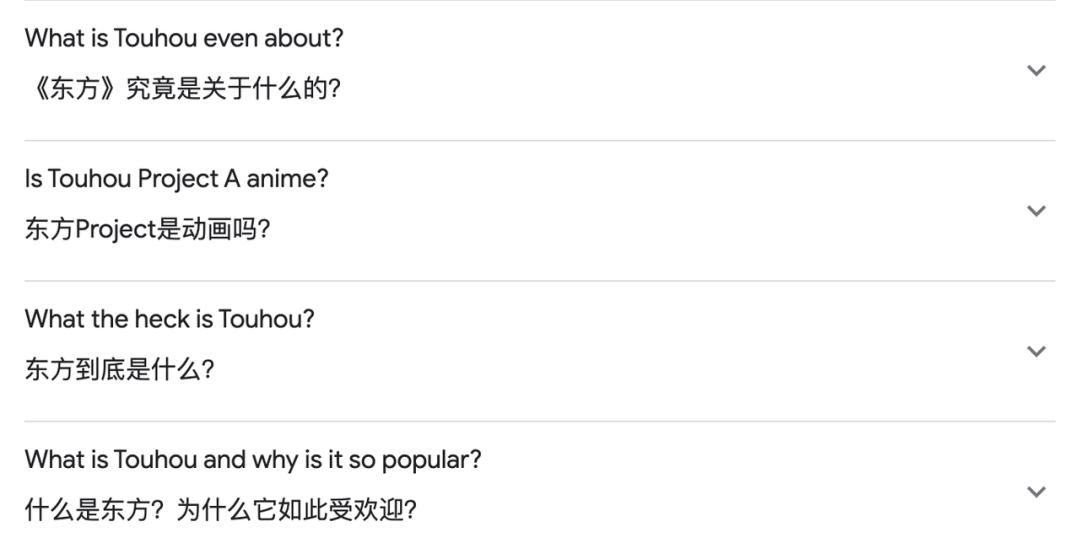This screenshot has width=1080, height=554.
Task: Select the Chinese line '东方到底是什么?'
Action: coord(119,370)
